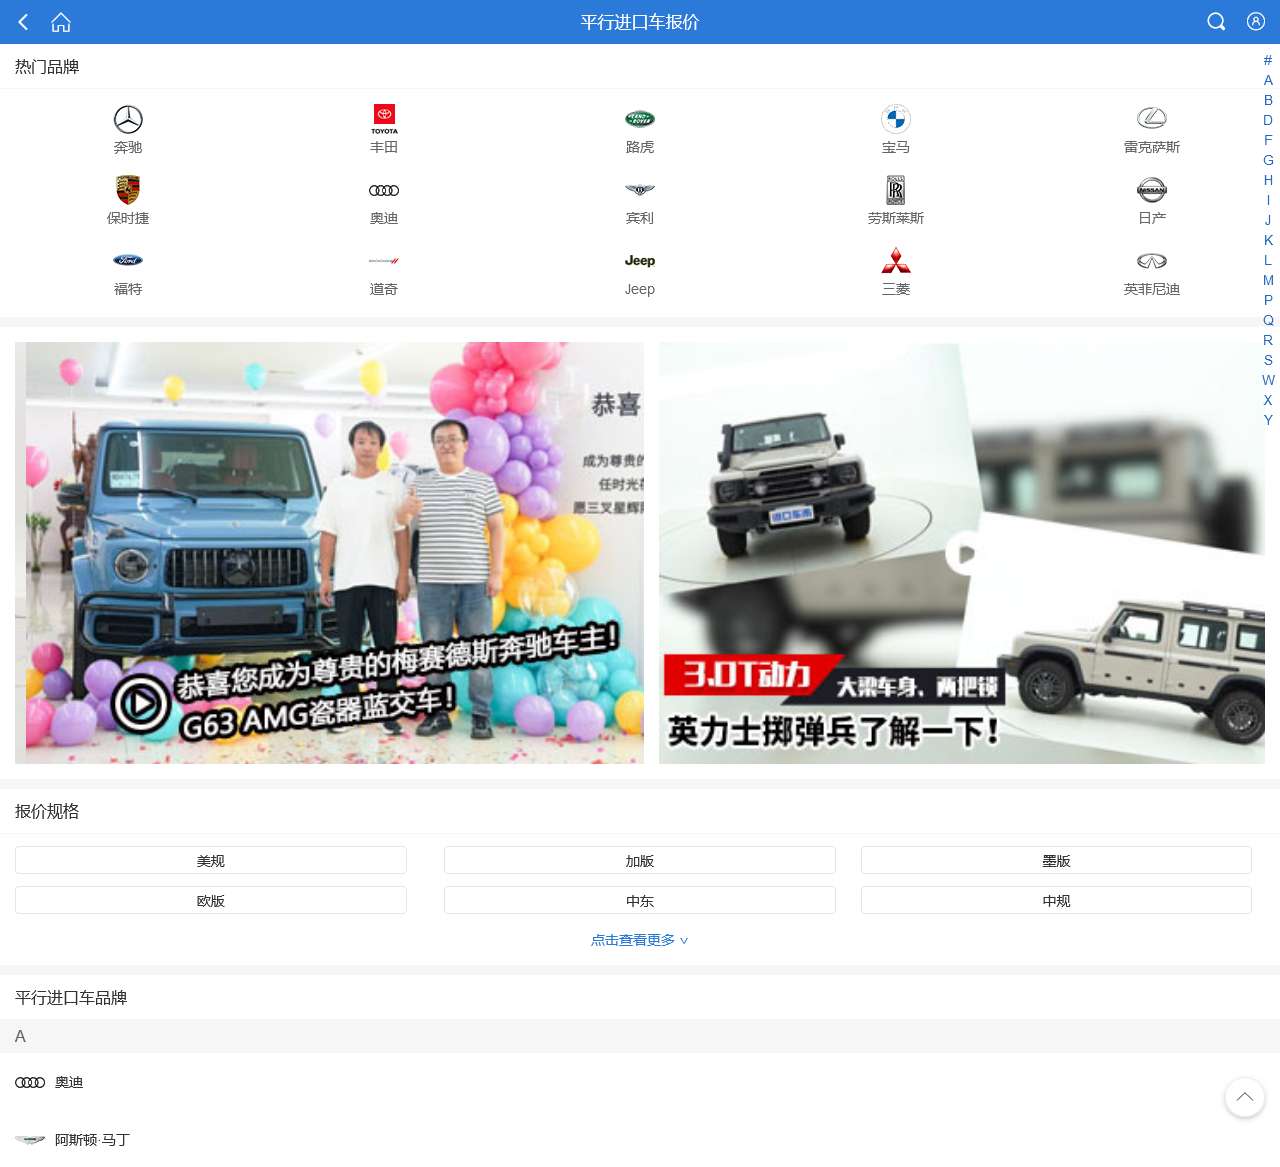The width and height of the screenshot is (1280, 1167).
Task: Jump to letter H in the index
Action: (x=1268, y=180)
